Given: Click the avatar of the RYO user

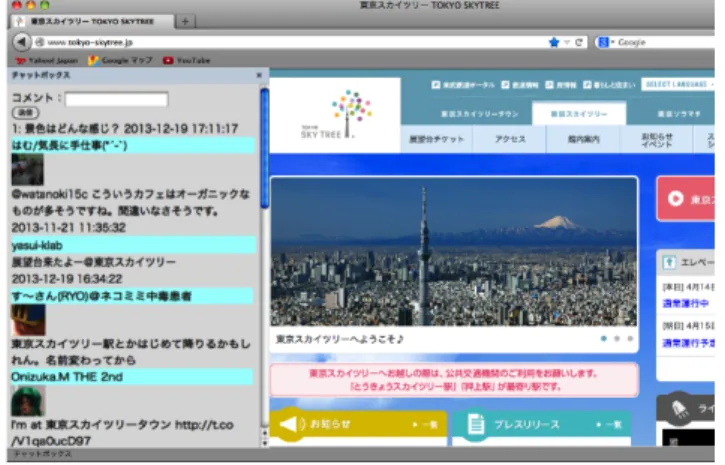Looking at the screenshot, I should 28,320.
